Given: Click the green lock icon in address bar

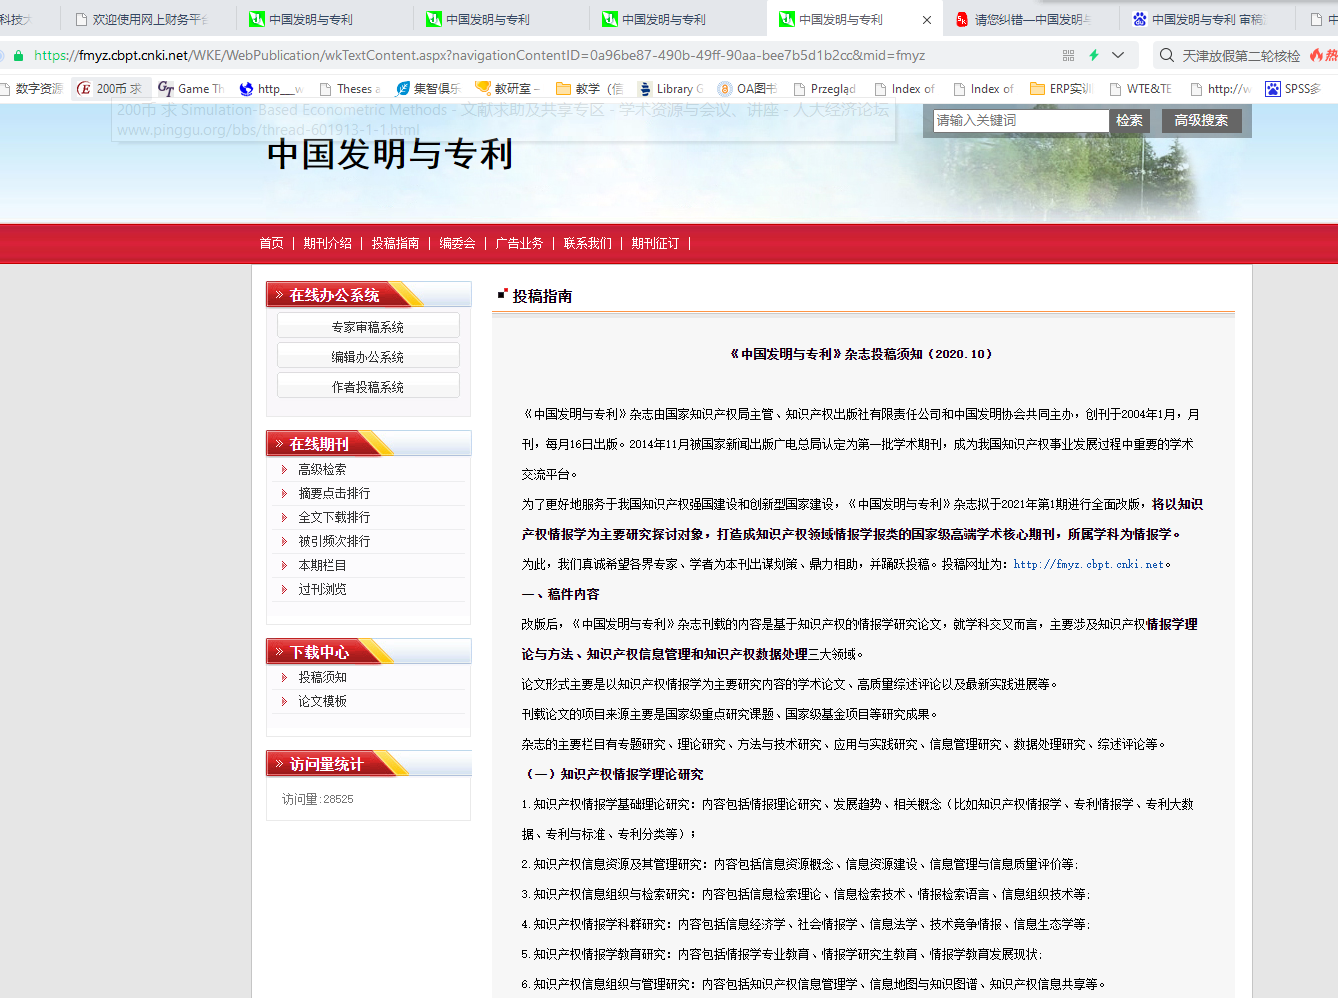Looking at the screenshot, I should coord(18,56).
